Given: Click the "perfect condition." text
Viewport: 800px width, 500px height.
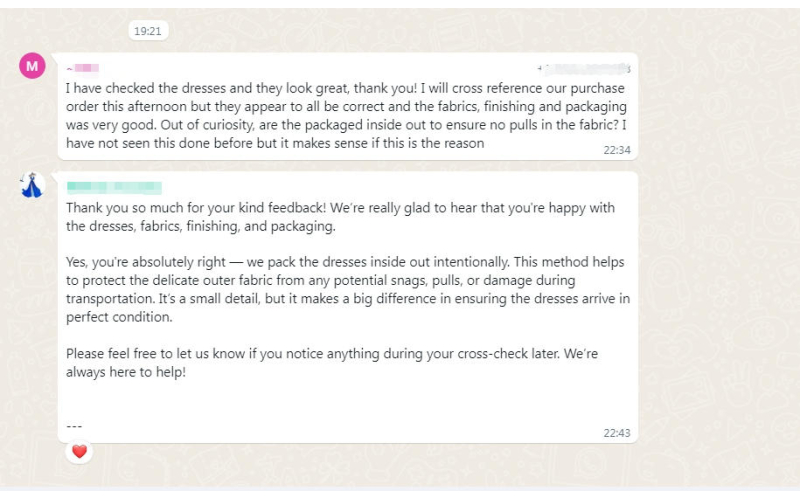Looking at the screenshot, I should (x=119, y=317).
